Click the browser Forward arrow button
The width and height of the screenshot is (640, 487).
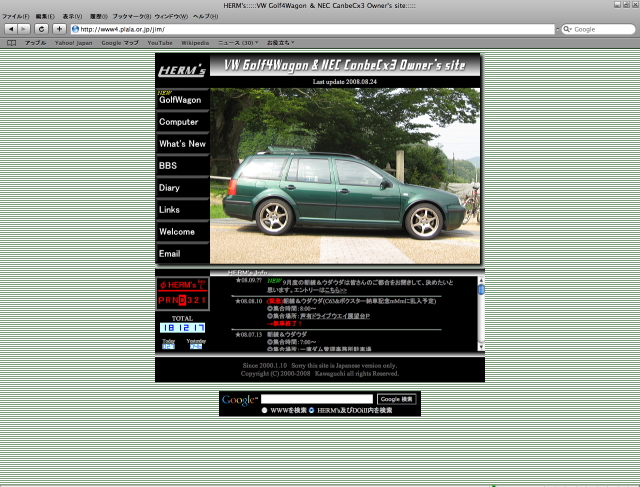[x=24, y=29]
